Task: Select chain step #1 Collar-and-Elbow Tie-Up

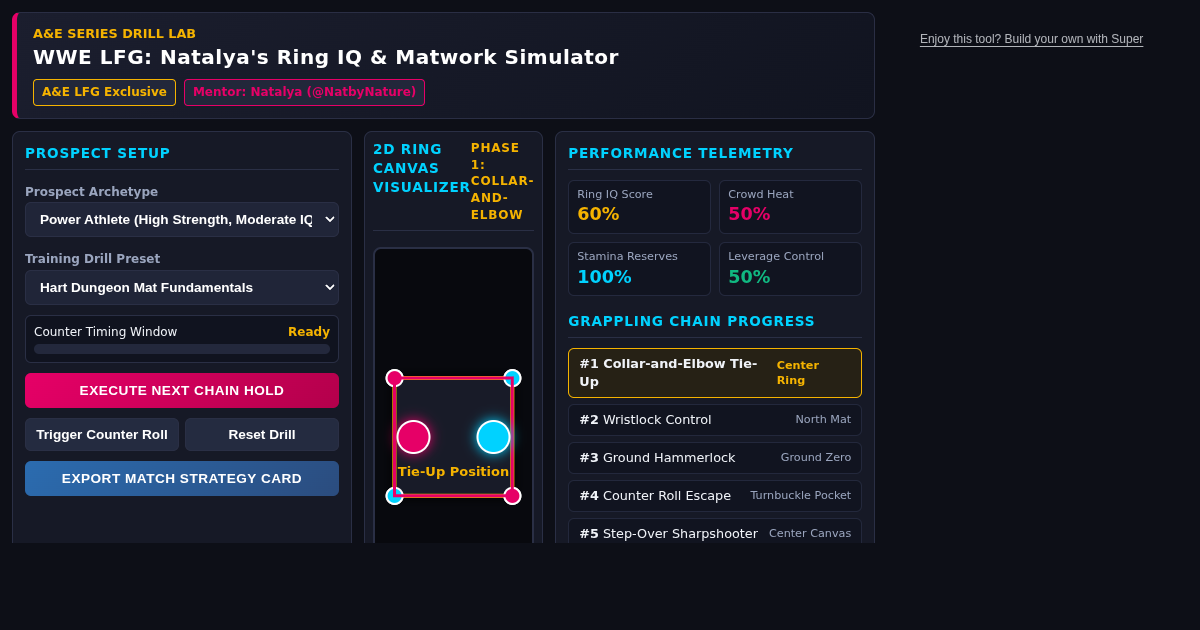Action: pyautogui.click(x=715, y=373)
